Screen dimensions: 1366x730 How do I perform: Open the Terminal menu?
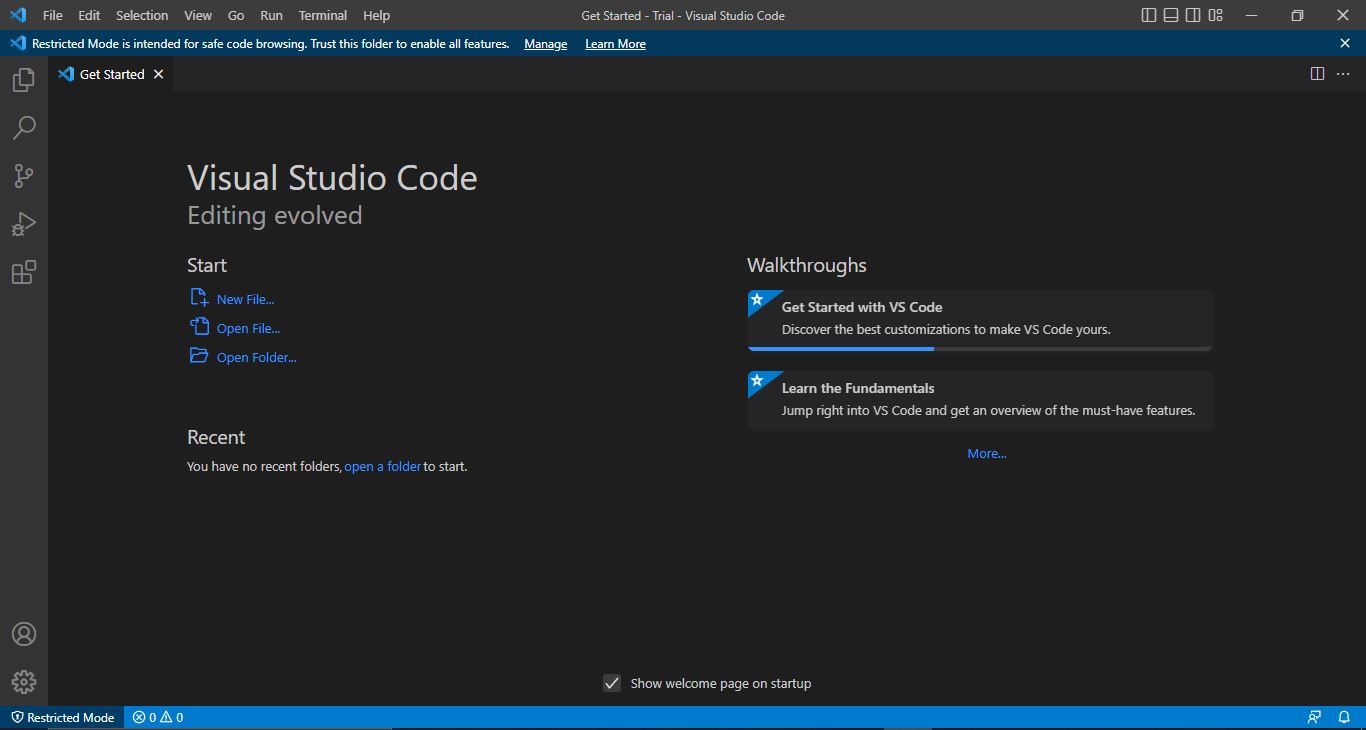tap(323, 15)
